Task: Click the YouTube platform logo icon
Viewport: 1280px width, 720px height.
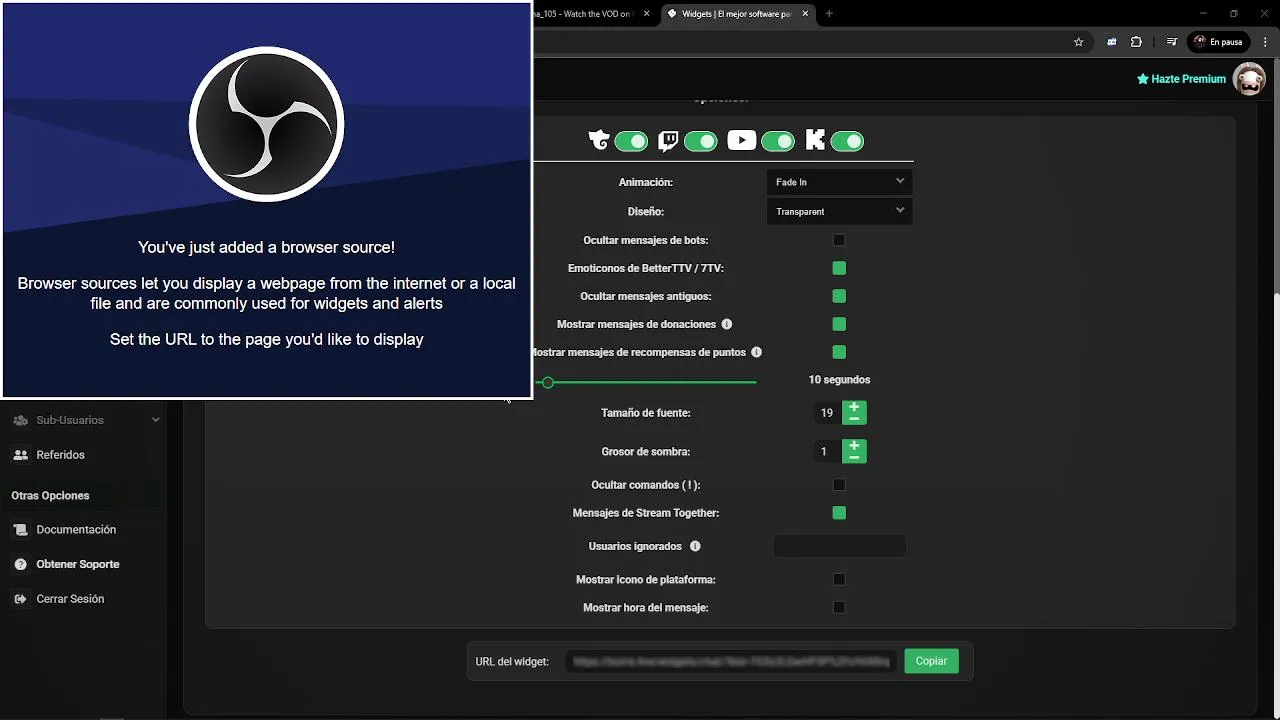Action: [741, 140]
